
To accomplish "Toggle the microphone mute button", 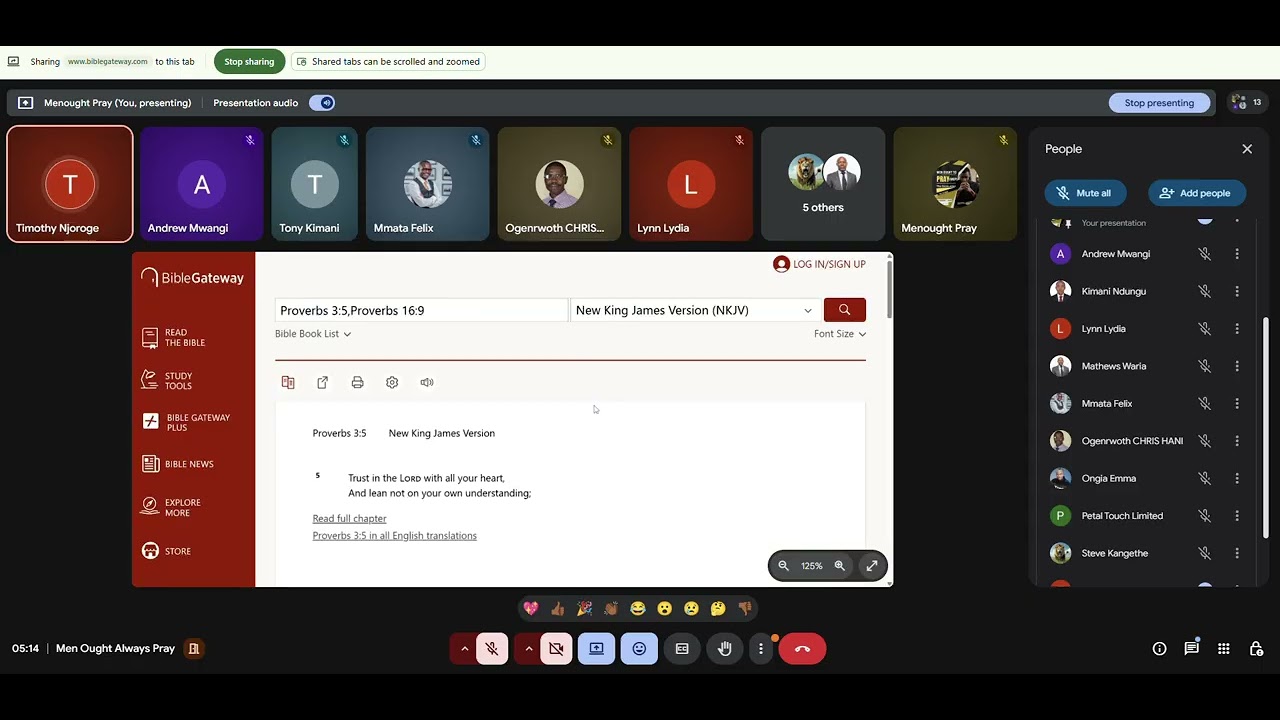I will (492, 649).
